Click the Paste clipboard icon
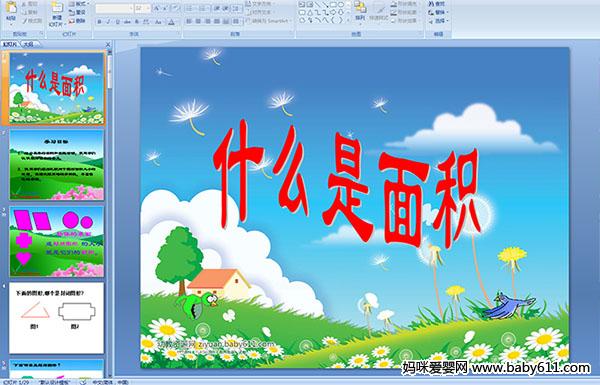This screenshot has width=600, height=385. pyautogui.click(x=11, y=8)
